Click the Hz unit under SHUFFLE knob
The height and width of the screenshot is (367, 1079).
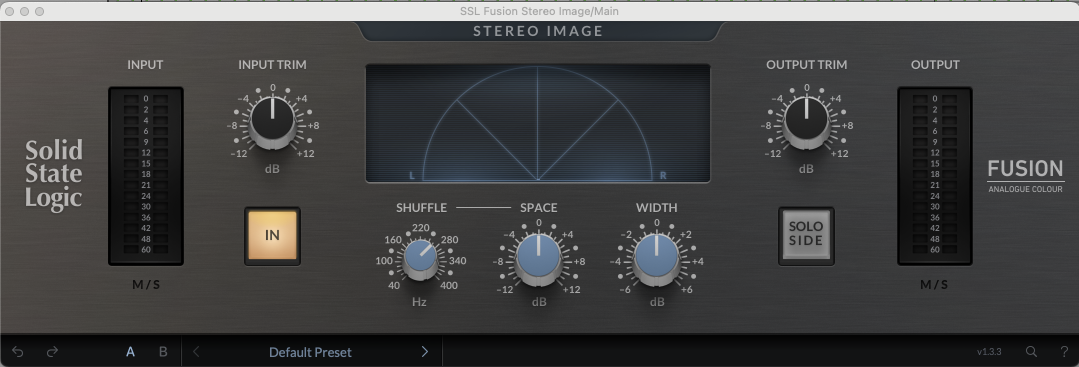coord(419,302)
